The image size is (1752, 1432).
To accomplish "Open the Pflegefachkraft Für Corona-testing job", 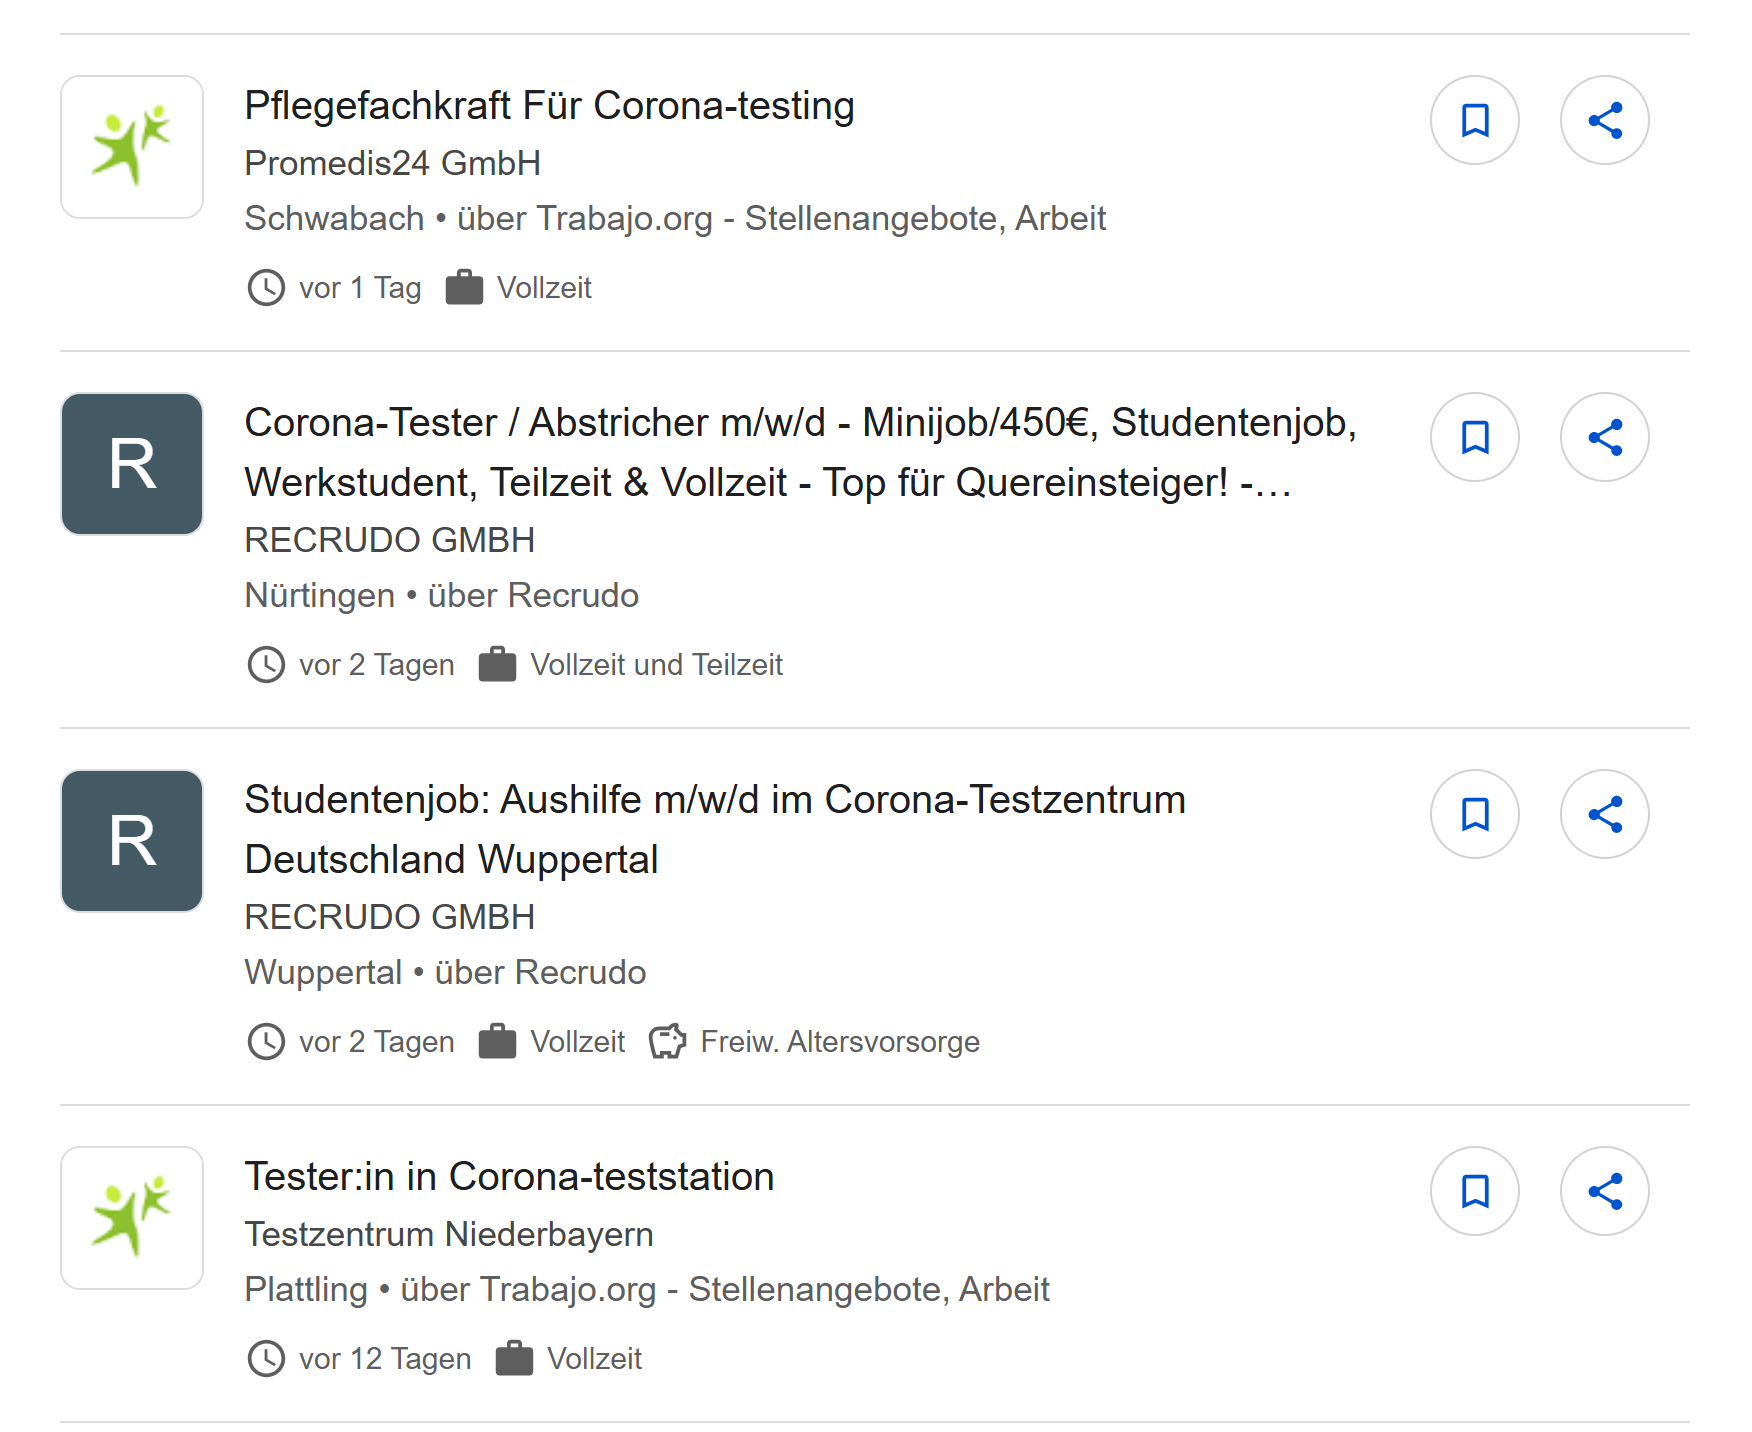I will (x=549, y=105).
